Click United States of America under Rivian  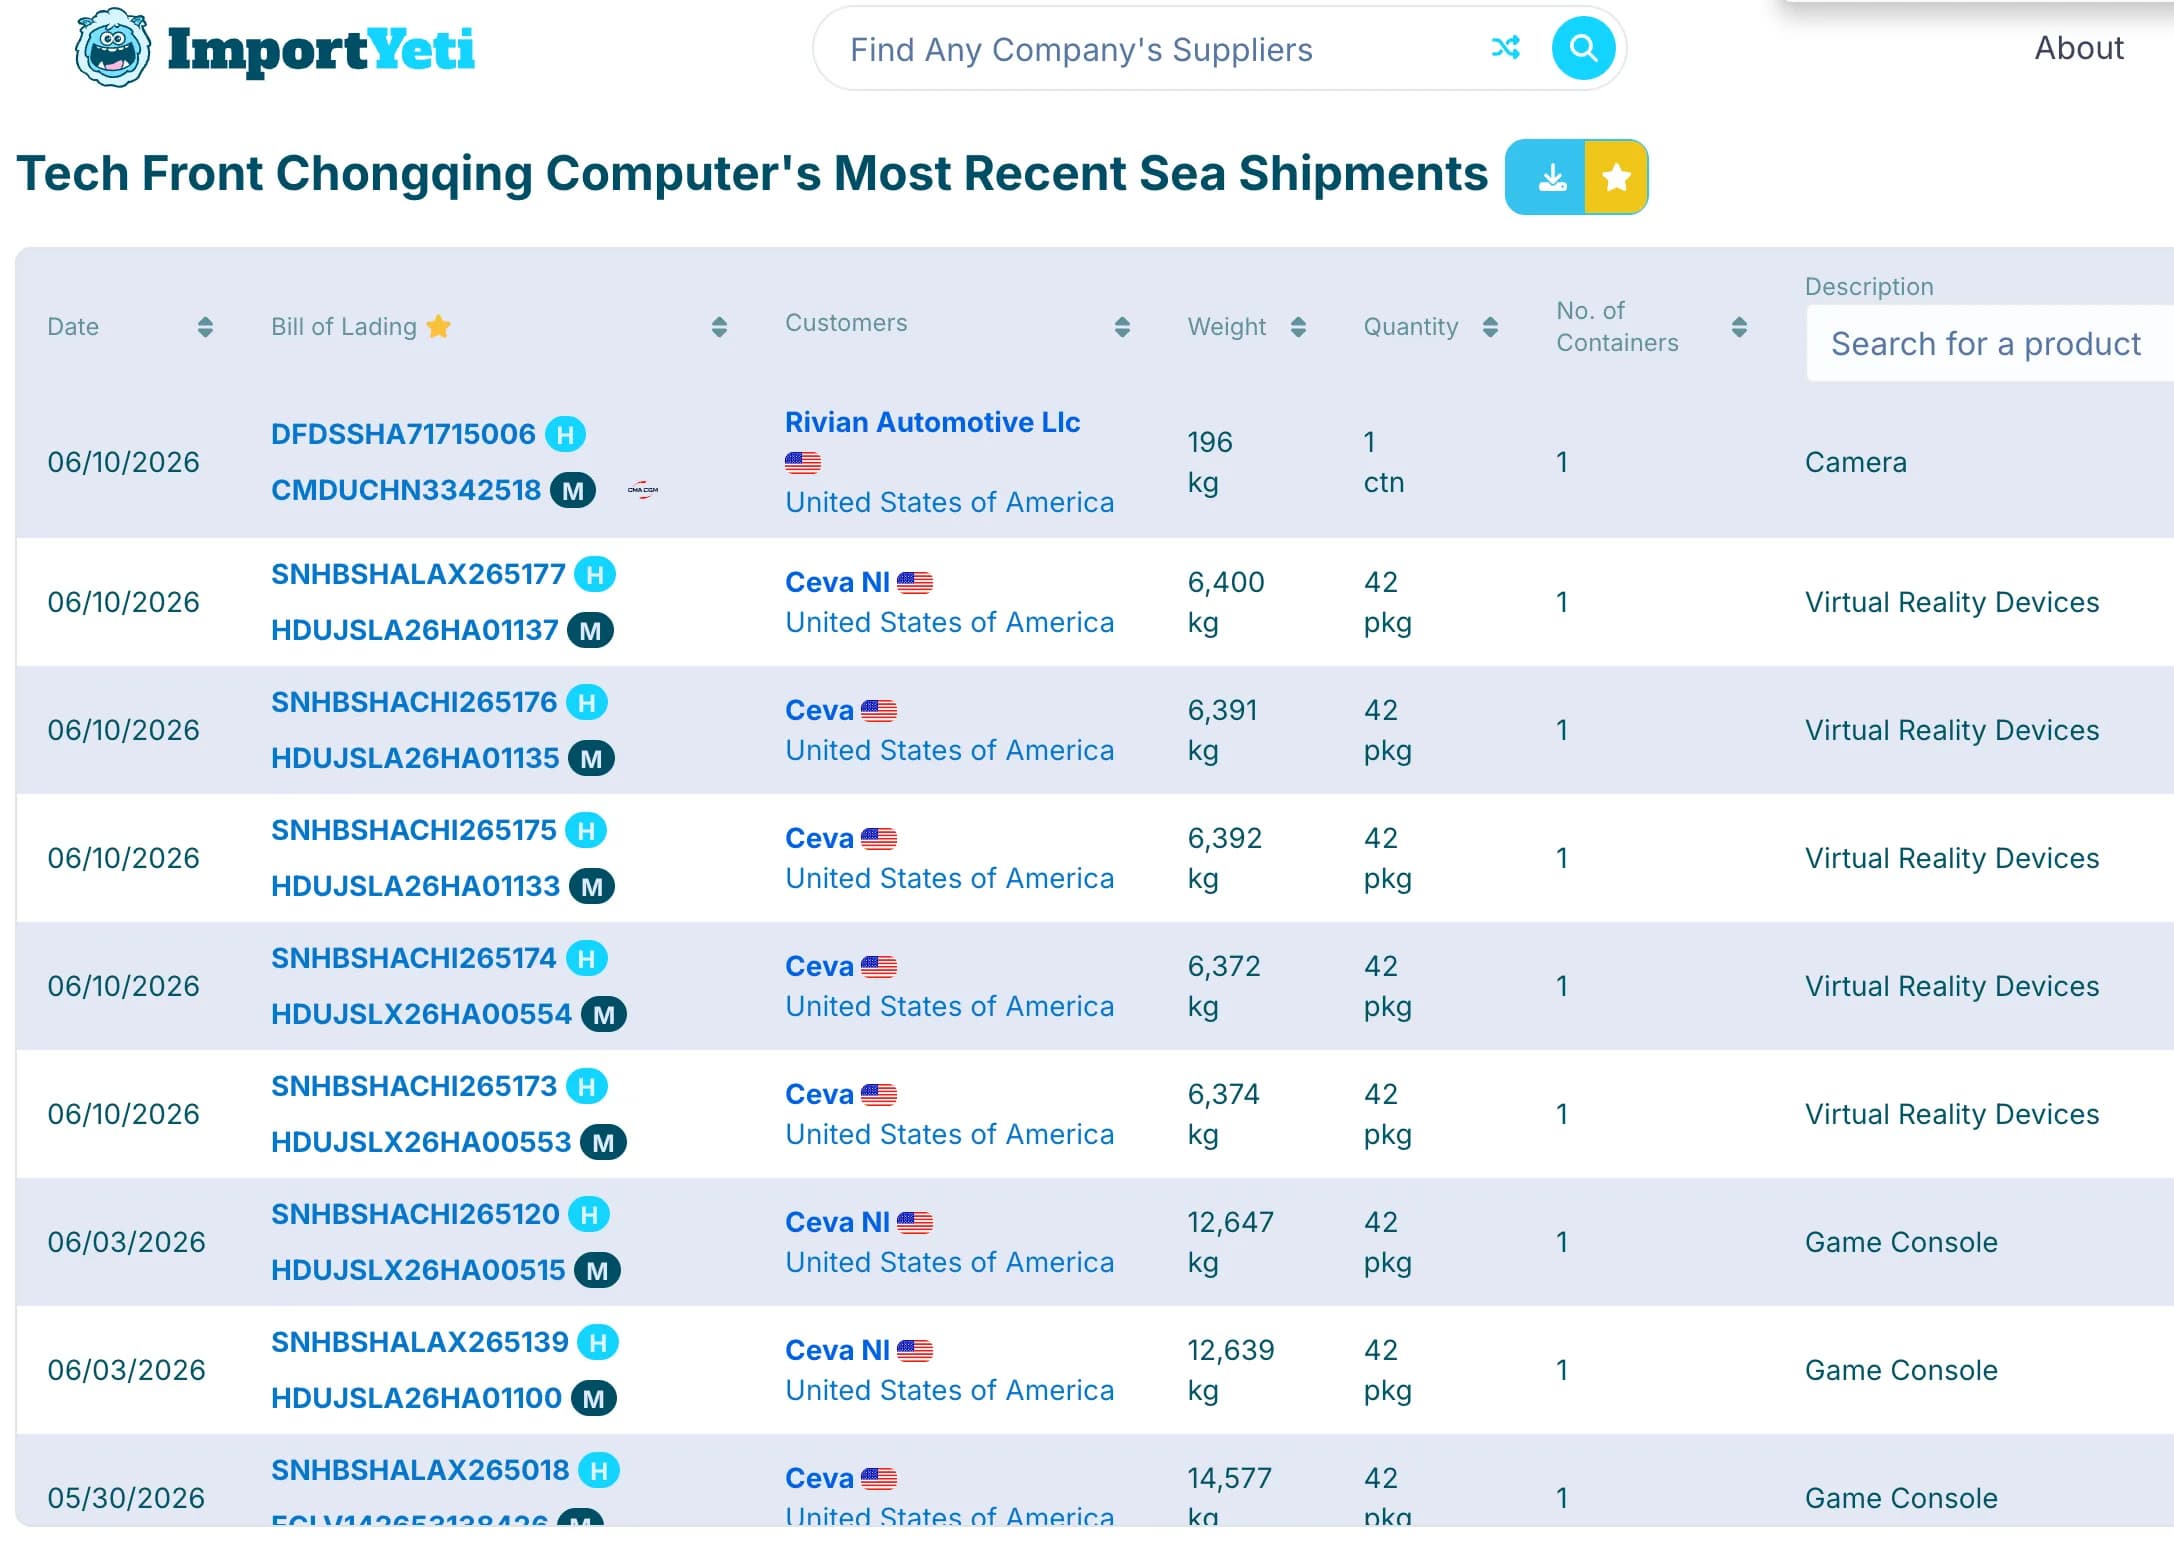[949, 502]
